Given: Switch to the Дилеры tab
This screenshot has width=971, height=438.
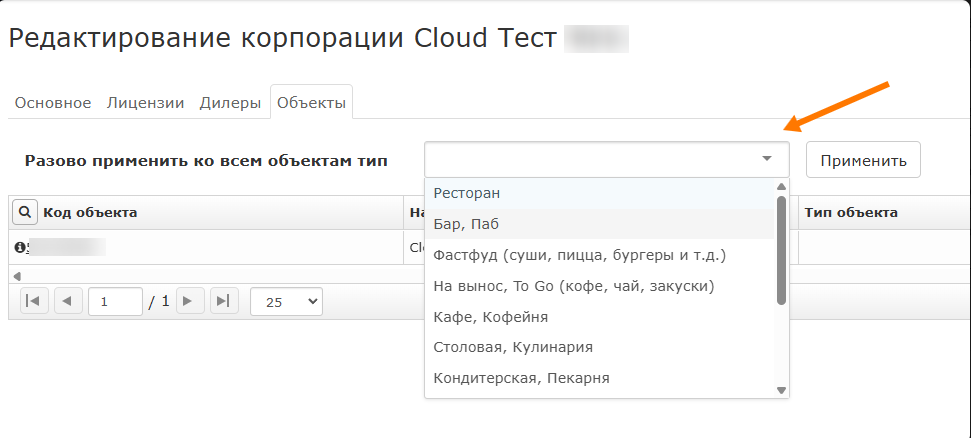Looking at the screenshot, I should pos(230,102).
